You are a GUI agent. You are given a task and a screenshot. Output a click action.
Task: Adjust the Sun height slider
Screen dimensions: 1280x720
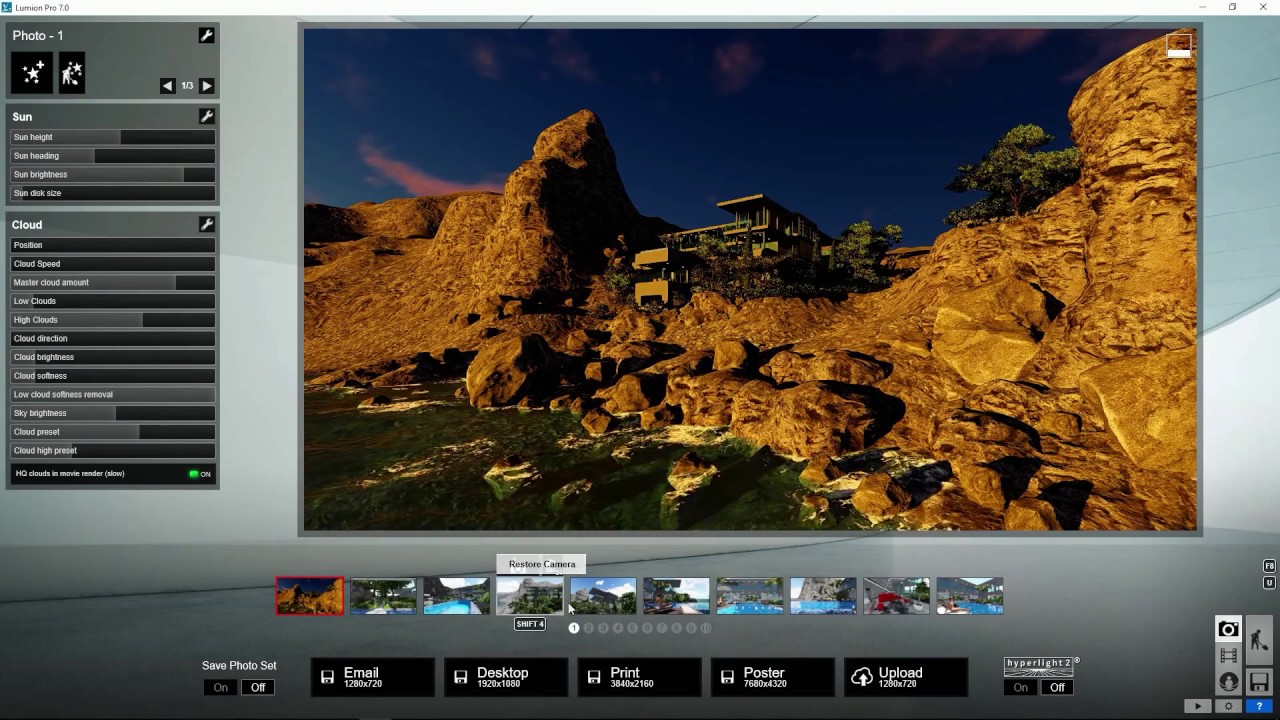click(x=113, y=137)
